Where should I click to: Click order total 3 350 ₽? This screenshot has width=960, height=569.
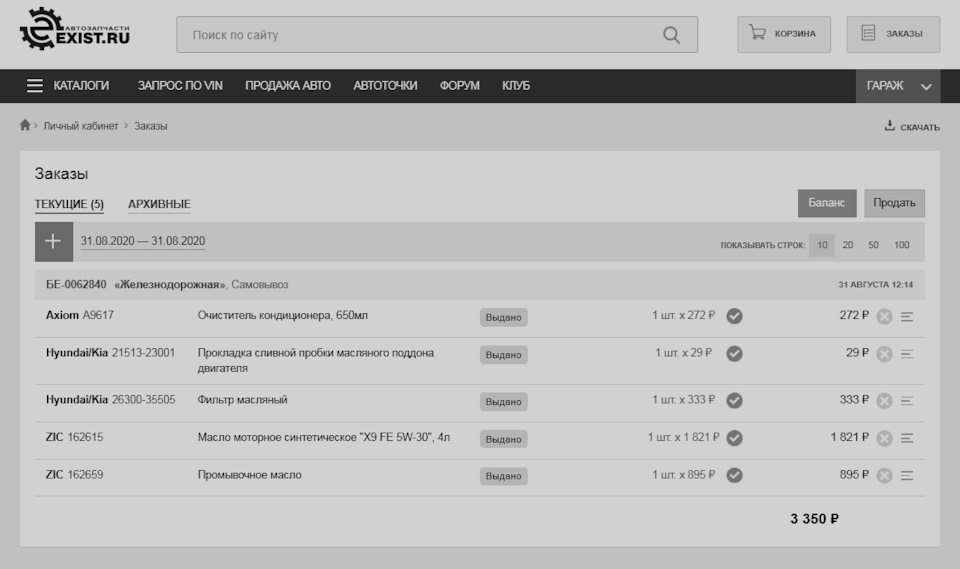pos(814,519)
